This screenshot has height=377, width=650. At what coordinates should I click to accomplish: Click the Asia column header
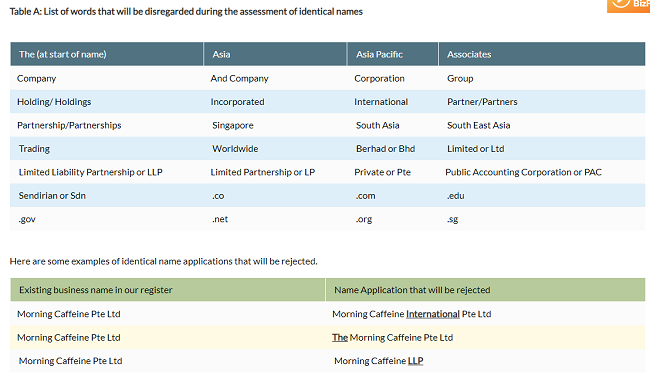[x=275, y=54]
